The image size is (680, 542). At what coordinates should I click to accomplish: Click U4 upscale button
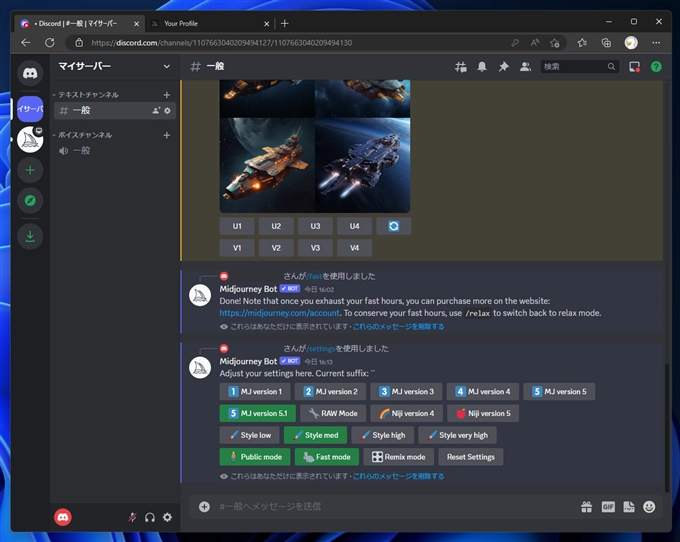click(354, 226)
